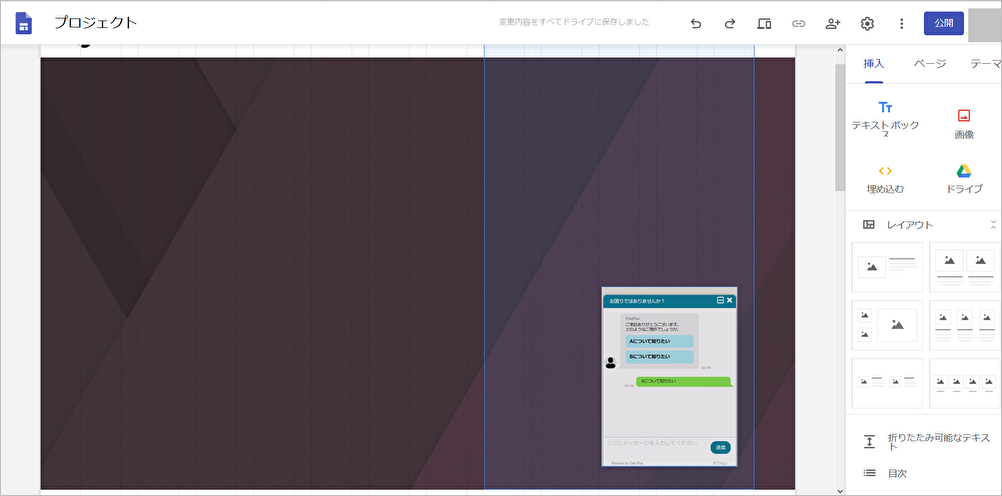1002x496 pixels.
Task: Open the Google Sites home logo
Action: click(24, 23)
